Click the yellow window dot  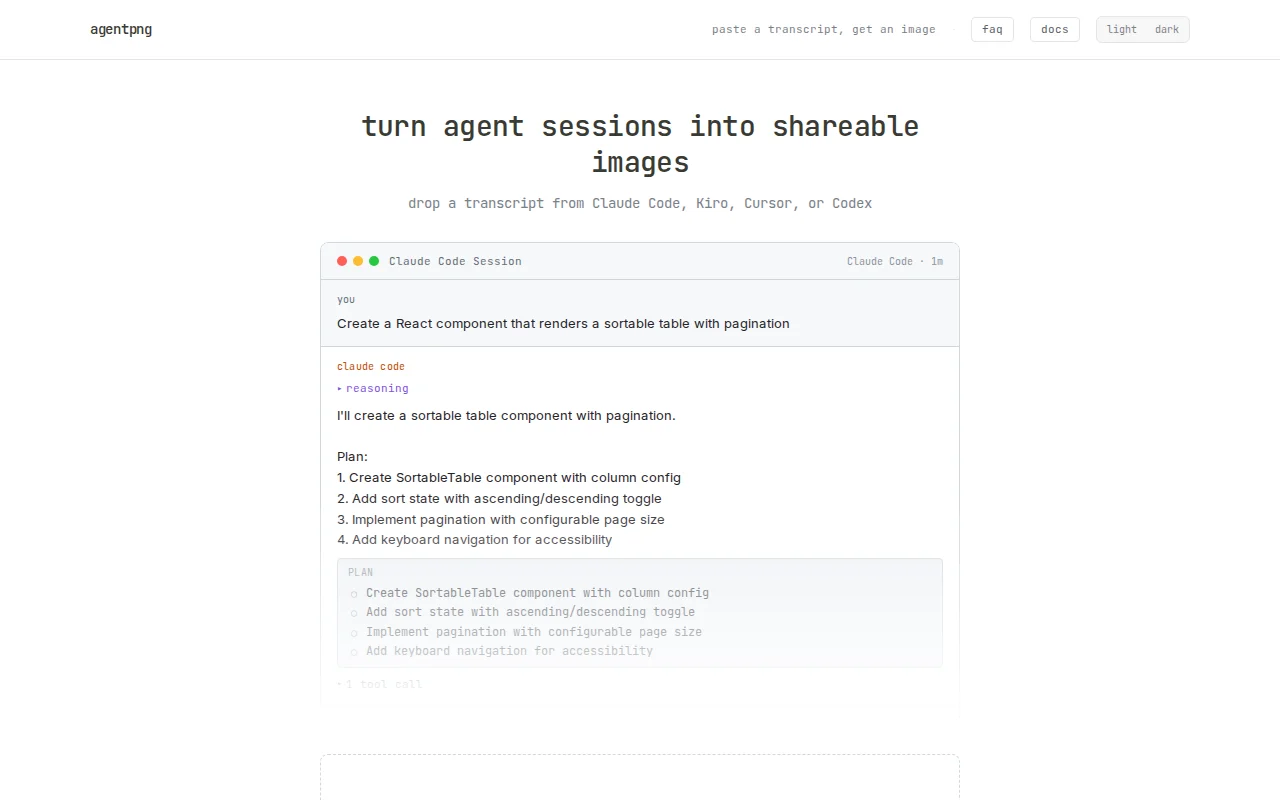[x=358, y=261]
